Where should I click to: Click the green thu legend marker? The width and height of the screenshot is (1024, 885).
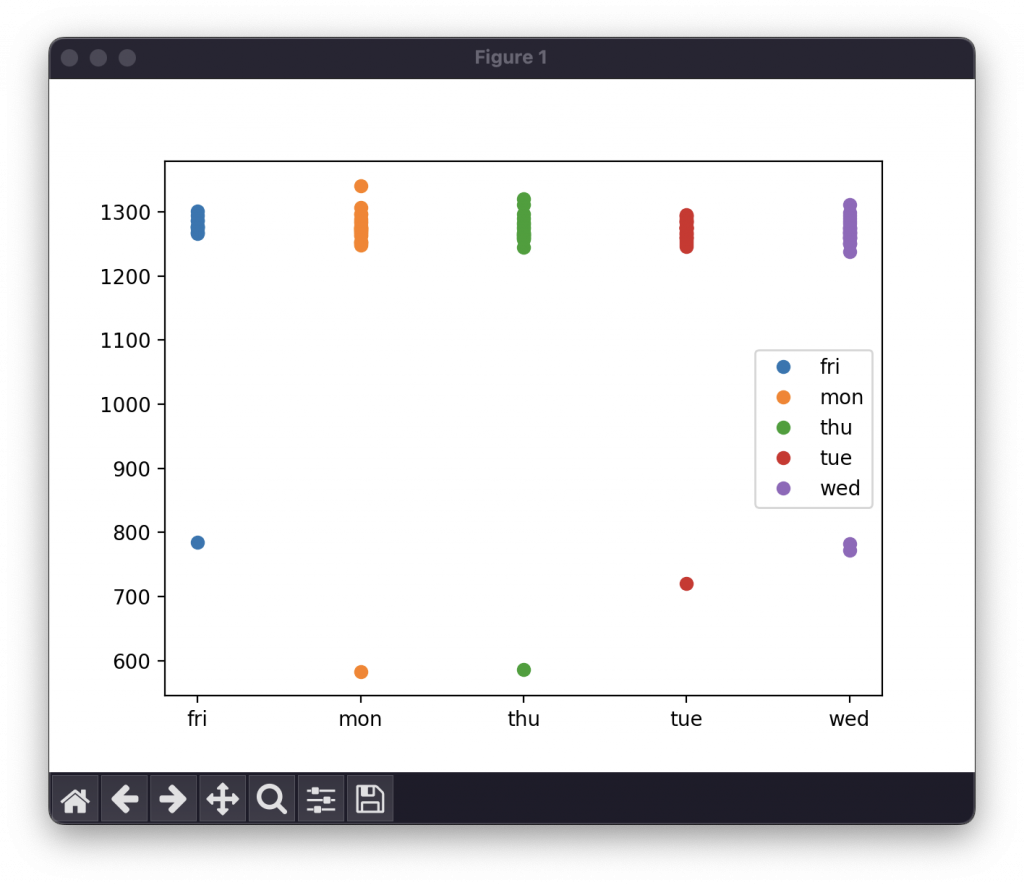tap(784, 428)
